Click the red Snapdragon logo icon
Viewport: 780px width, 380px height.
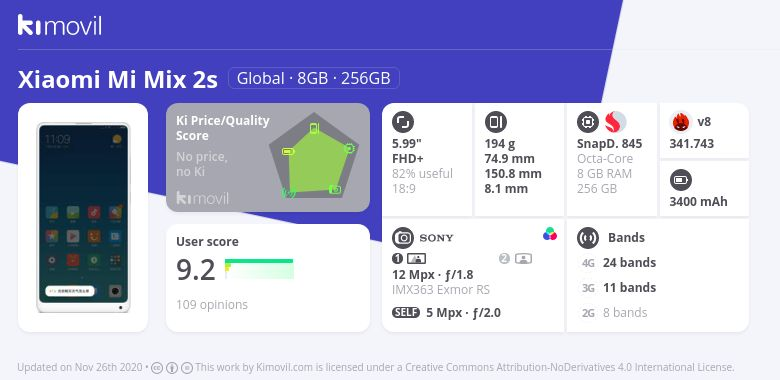click(x=615, y=122)
